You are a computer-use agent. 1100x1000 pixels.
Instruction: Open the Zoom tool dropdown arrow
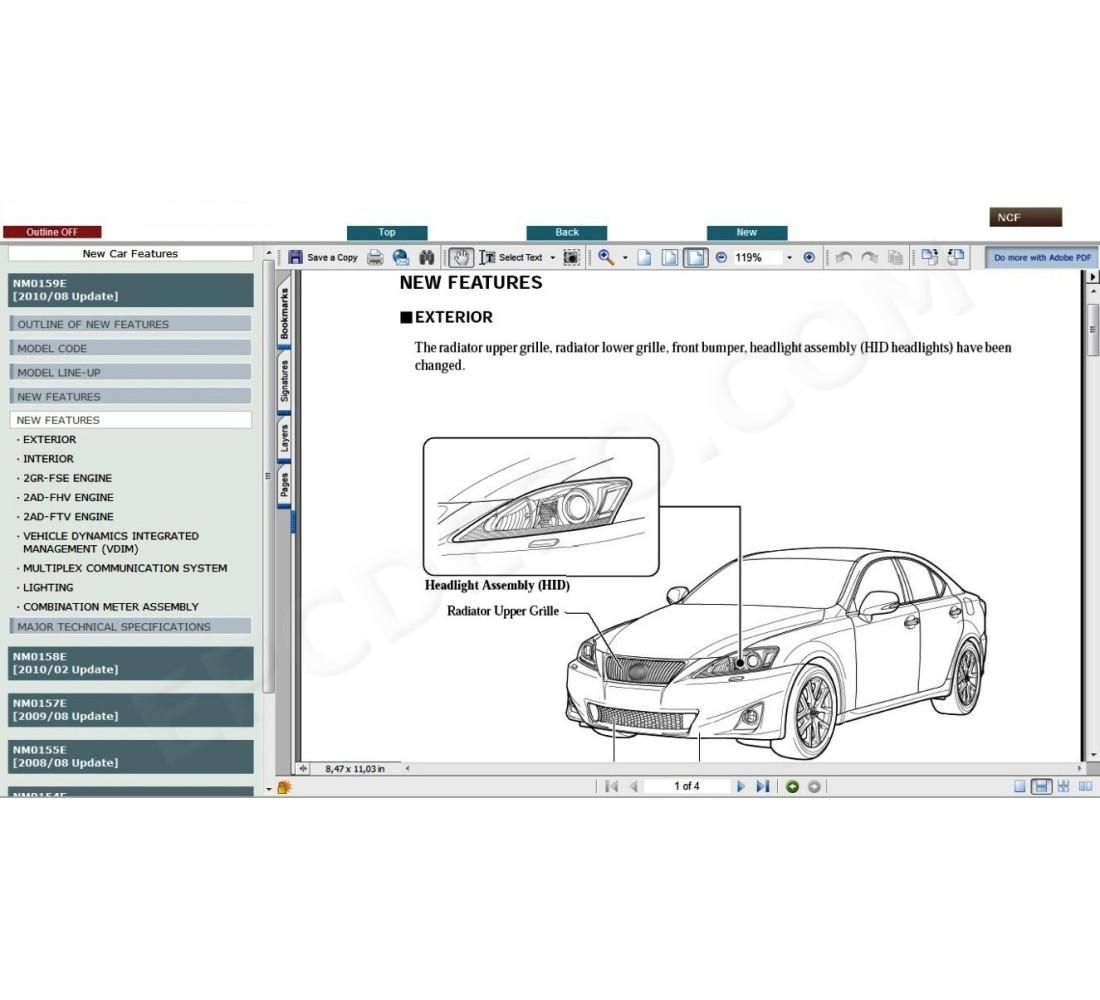click(x=625, y=258)
